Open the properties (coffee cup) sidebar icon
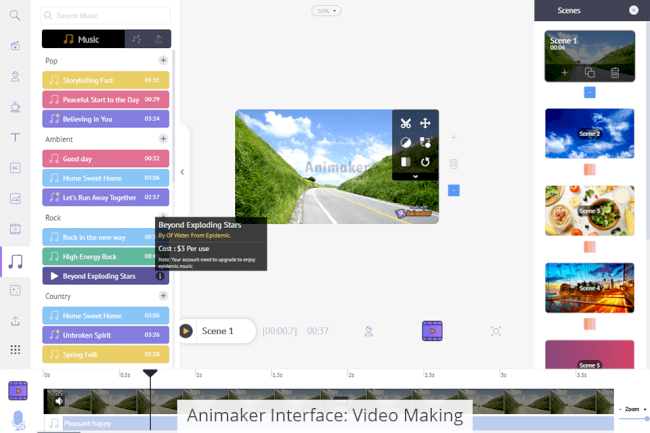 point(15,107)
